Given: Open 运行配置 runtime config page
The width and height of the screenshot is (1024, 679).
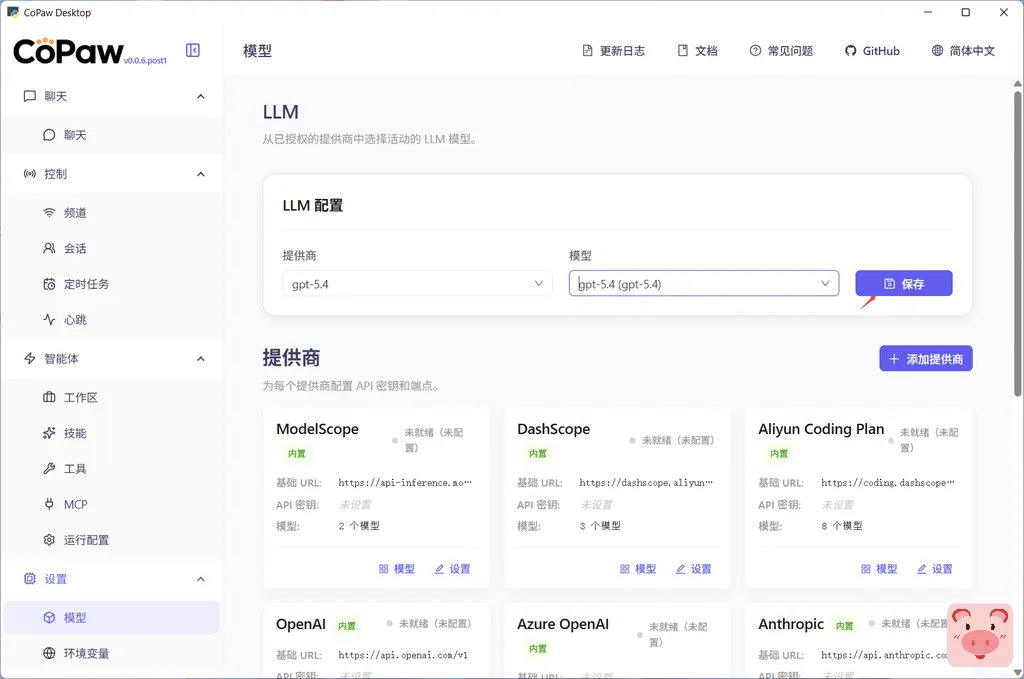Looking at the screenshot, I should pyautogui.click(x=112, y=540).
